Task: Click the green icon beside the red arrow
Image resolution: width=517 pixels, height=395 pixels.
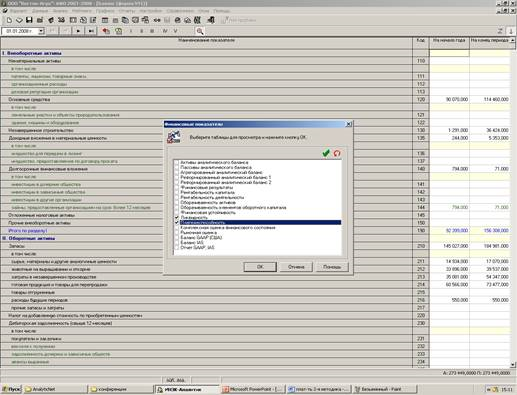Action: coord(118,31)
